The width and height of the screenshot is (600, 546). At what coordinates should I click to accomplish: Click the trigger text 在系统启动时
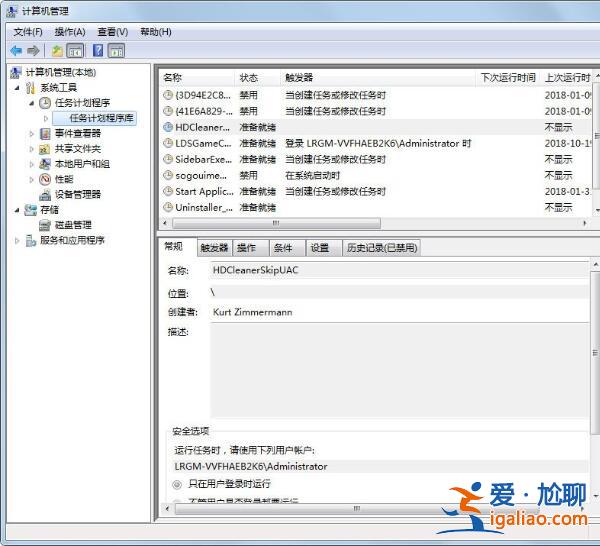(313, 176)
